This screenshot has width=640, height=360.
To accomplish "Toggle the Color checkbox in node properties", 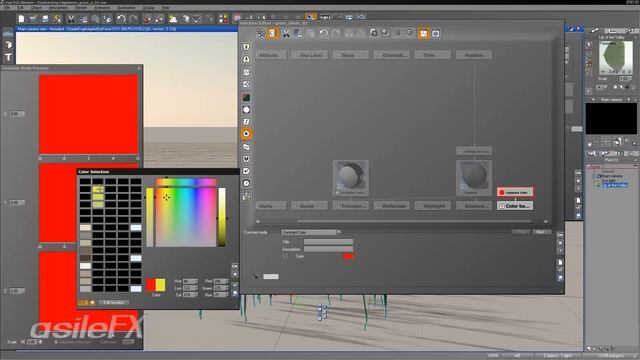I will [x=285, y=256].
